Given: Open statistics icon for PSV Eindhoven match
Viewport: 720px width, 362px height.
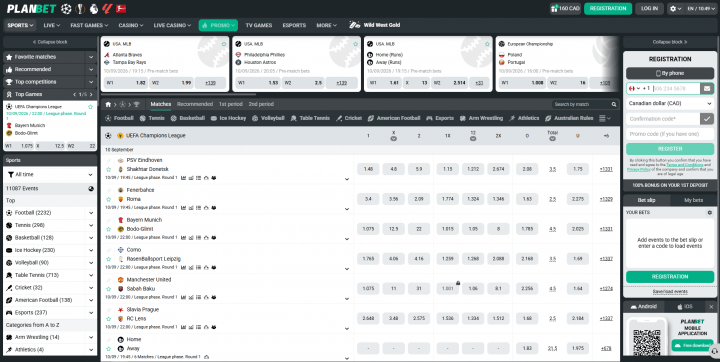Looking at the screenshot, I should click(x=184, y=178).
